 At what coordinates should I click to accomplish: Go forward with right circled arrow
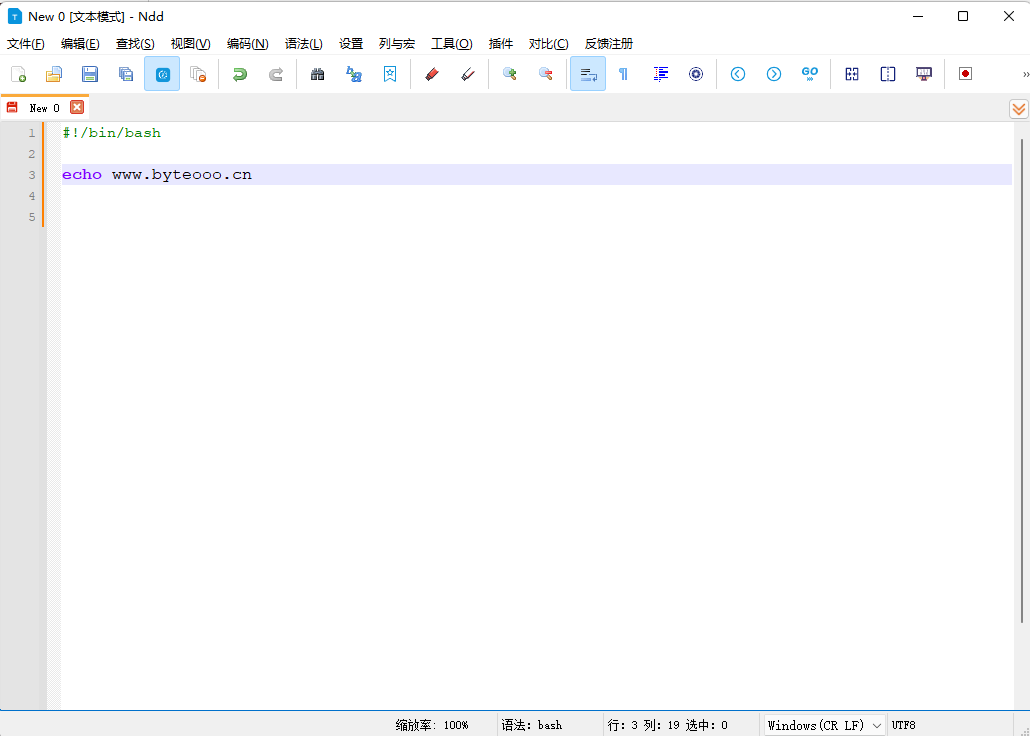point(774,74)
